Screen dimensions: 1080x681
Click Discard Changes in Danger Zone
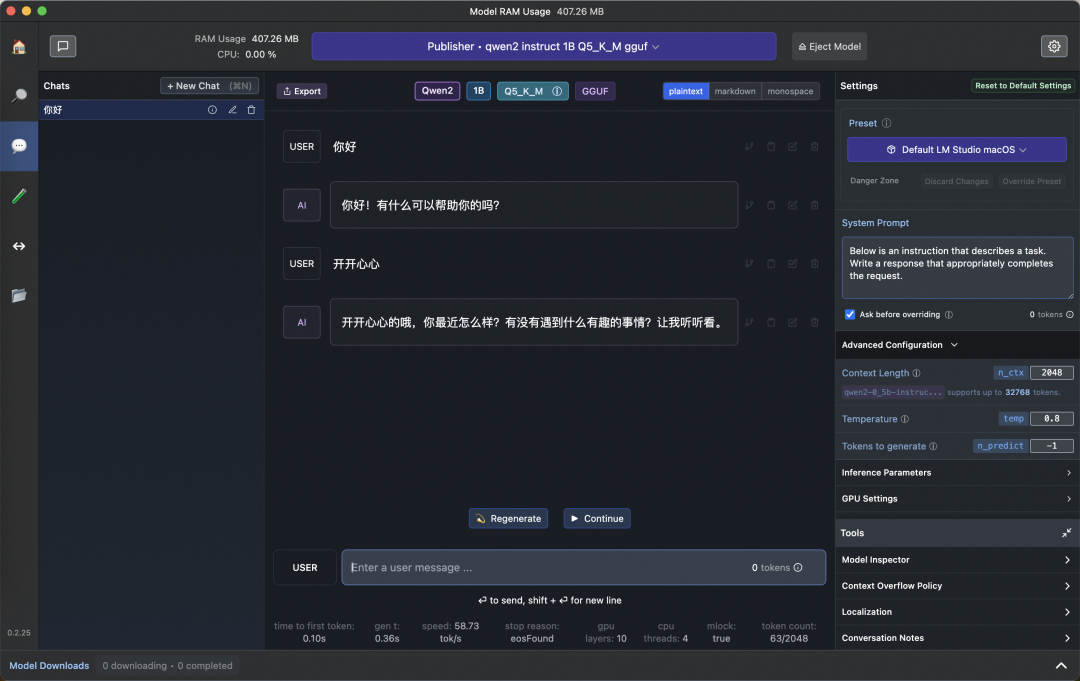pos(956,181)
